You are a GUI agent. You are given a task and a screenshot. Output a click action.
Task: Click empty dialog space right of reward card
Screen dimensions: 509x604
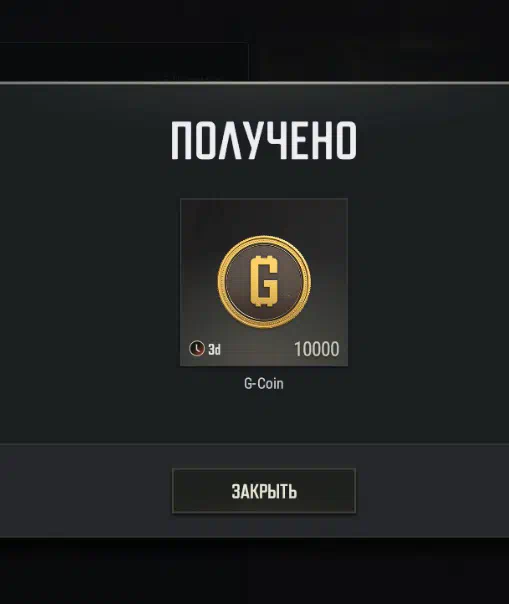tap(428, 282)
